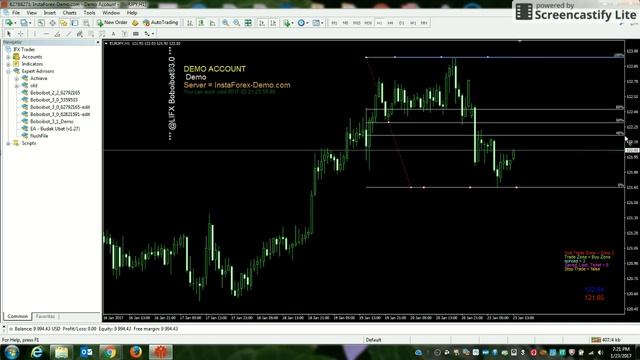Toggle the Market Watch window icon
The image size is (640, 360).
(41, 23)
